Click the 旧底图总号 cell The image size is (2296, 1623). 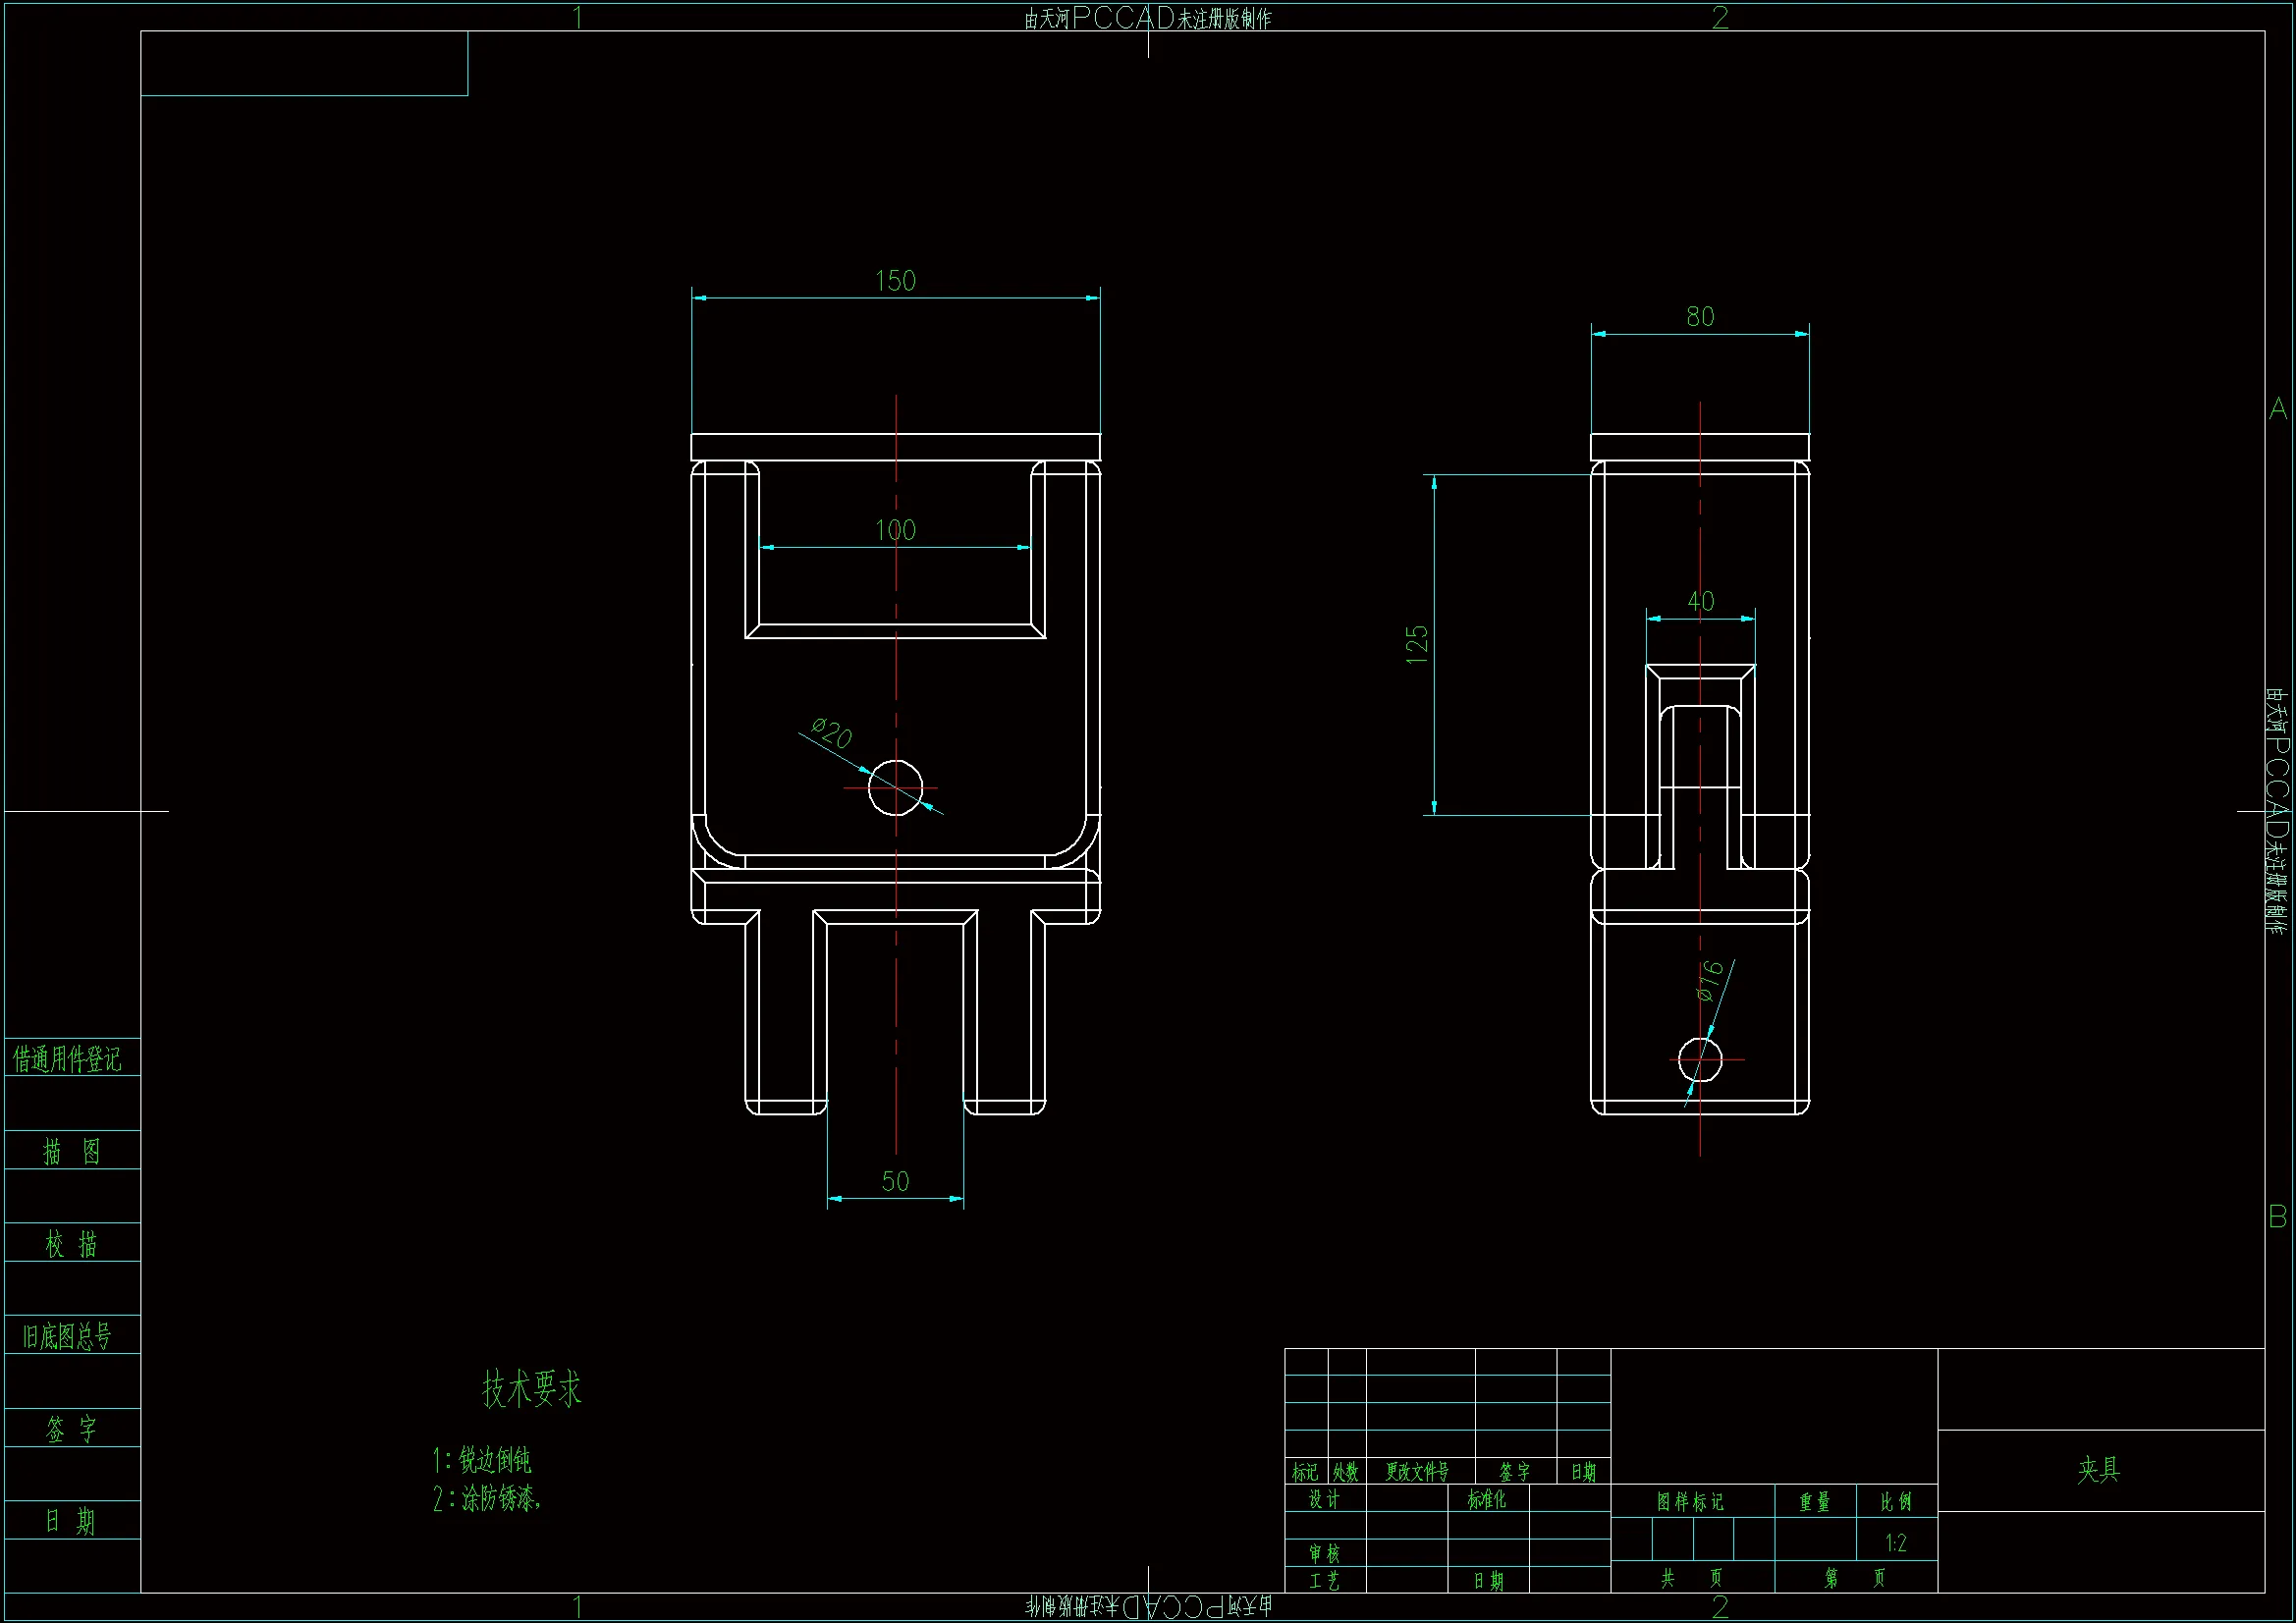pos(67,1336)
